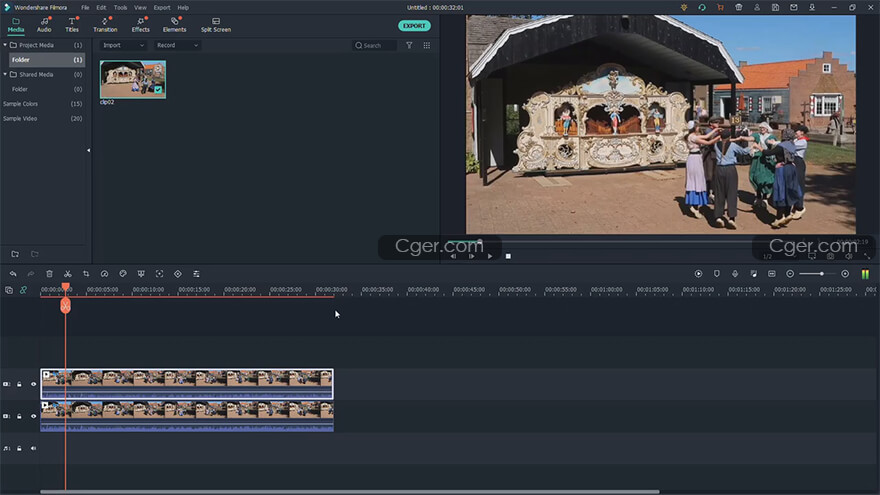880x495 pixels.
Task: Open the Color palette icon in toolbar
Action: click(x=123, y=274)
